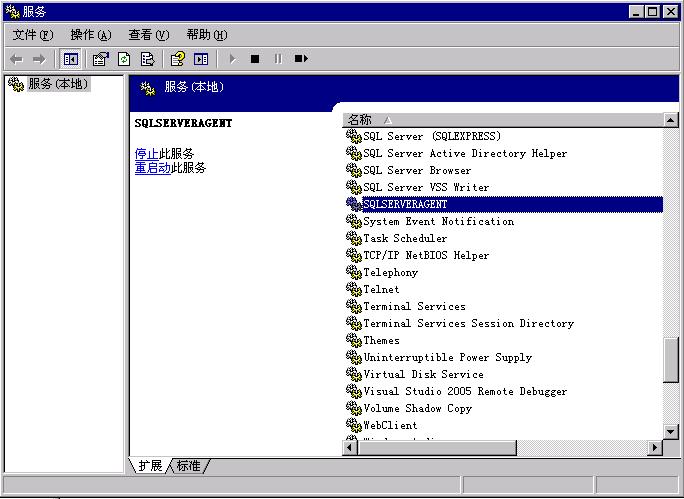684x499 pixels.
Task: Select System Event Notification service
Action: [x=438, y=222]
